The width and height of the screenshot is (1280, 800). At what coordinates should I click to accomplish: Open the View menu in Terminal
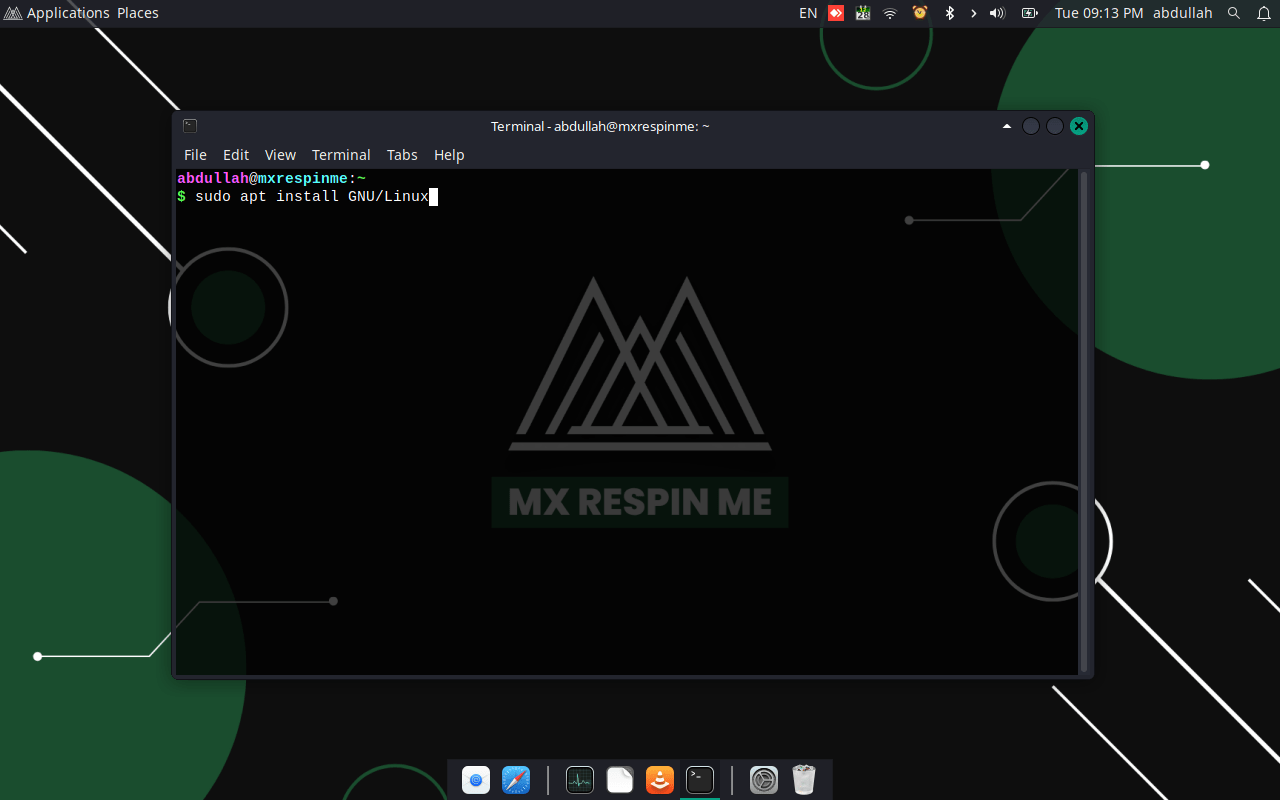tap(280, 155)
